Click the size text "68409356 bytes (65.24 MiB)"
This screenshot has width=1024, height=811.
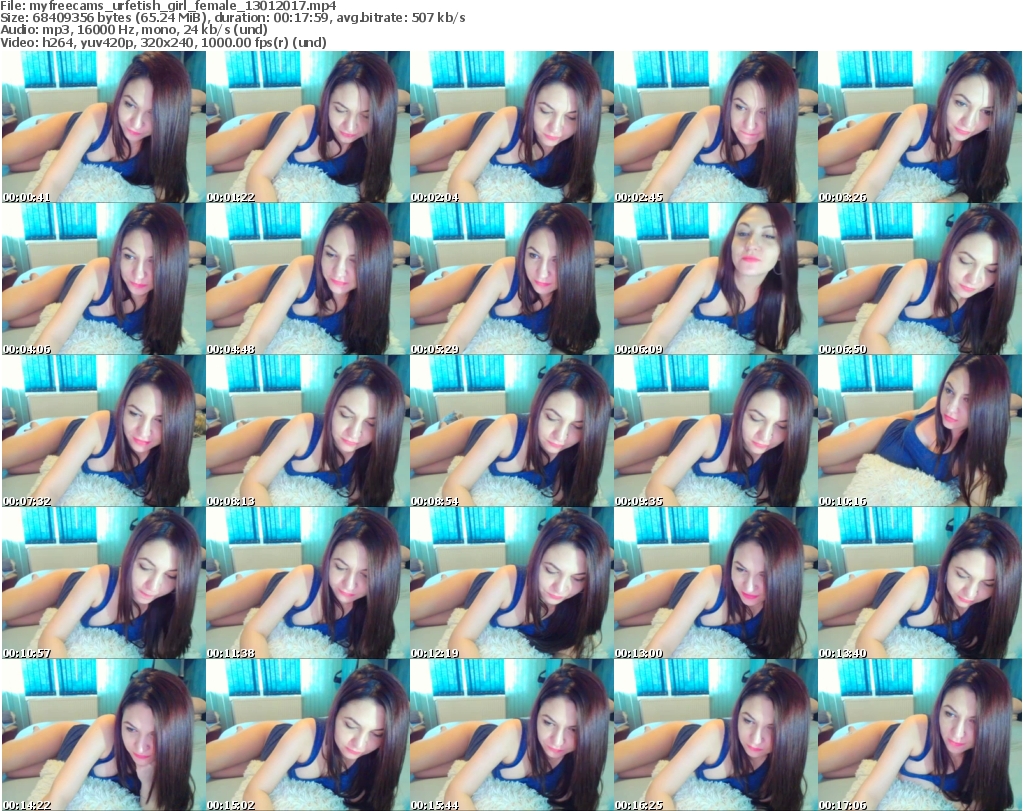pos(120,18)
